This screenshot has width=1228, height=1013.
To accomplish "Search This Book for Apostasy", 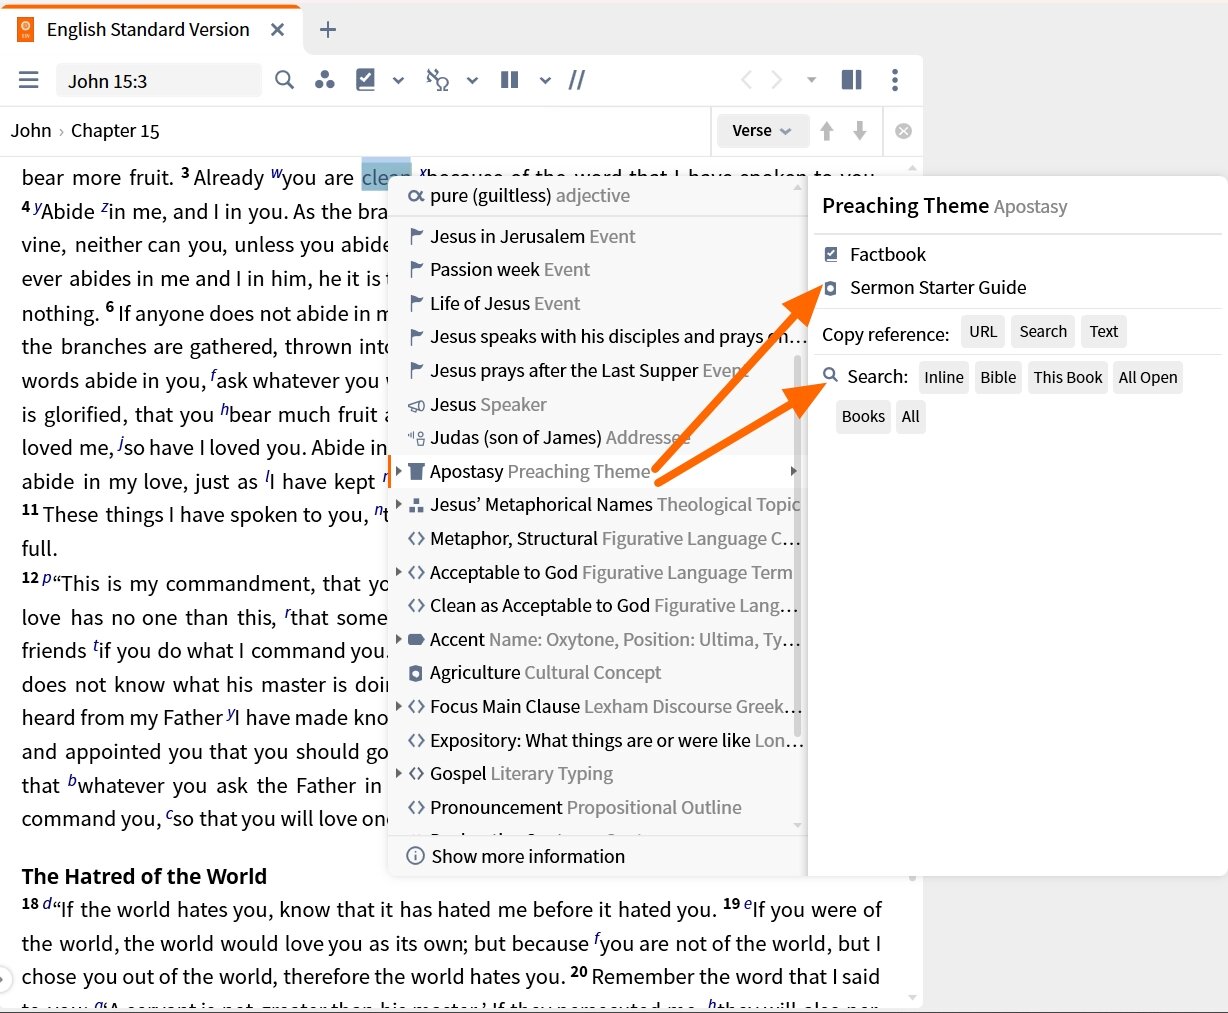I will pyautogui.click(x=1068, y=377).
